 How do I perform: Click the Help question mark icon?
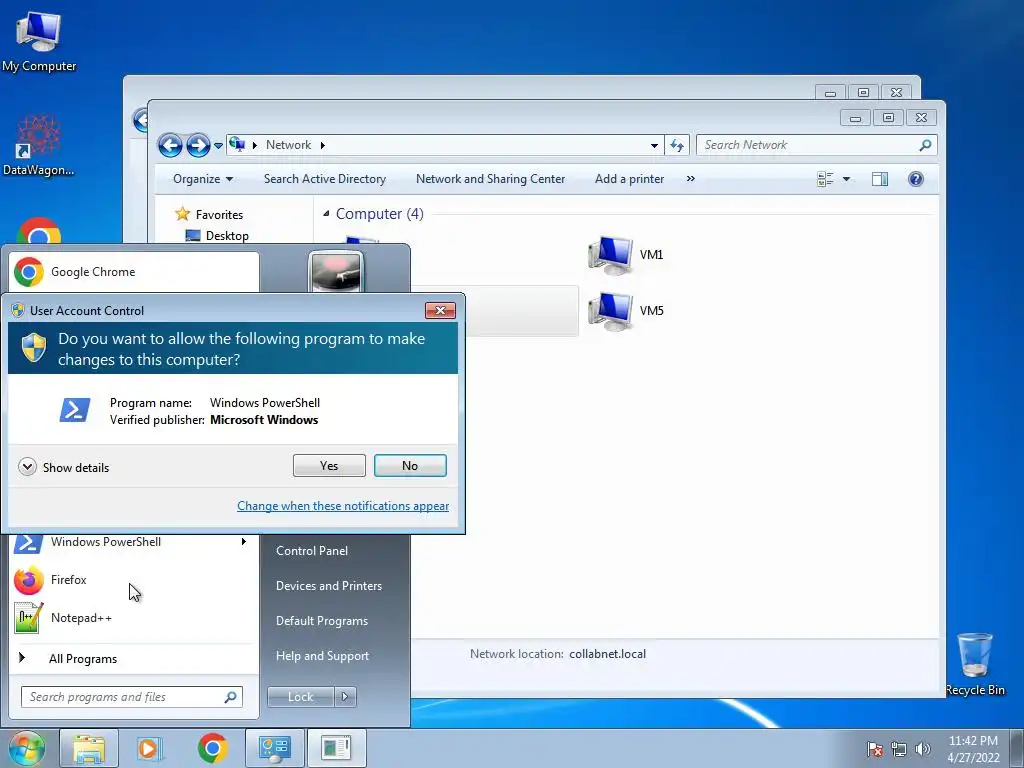pos(916,179)
